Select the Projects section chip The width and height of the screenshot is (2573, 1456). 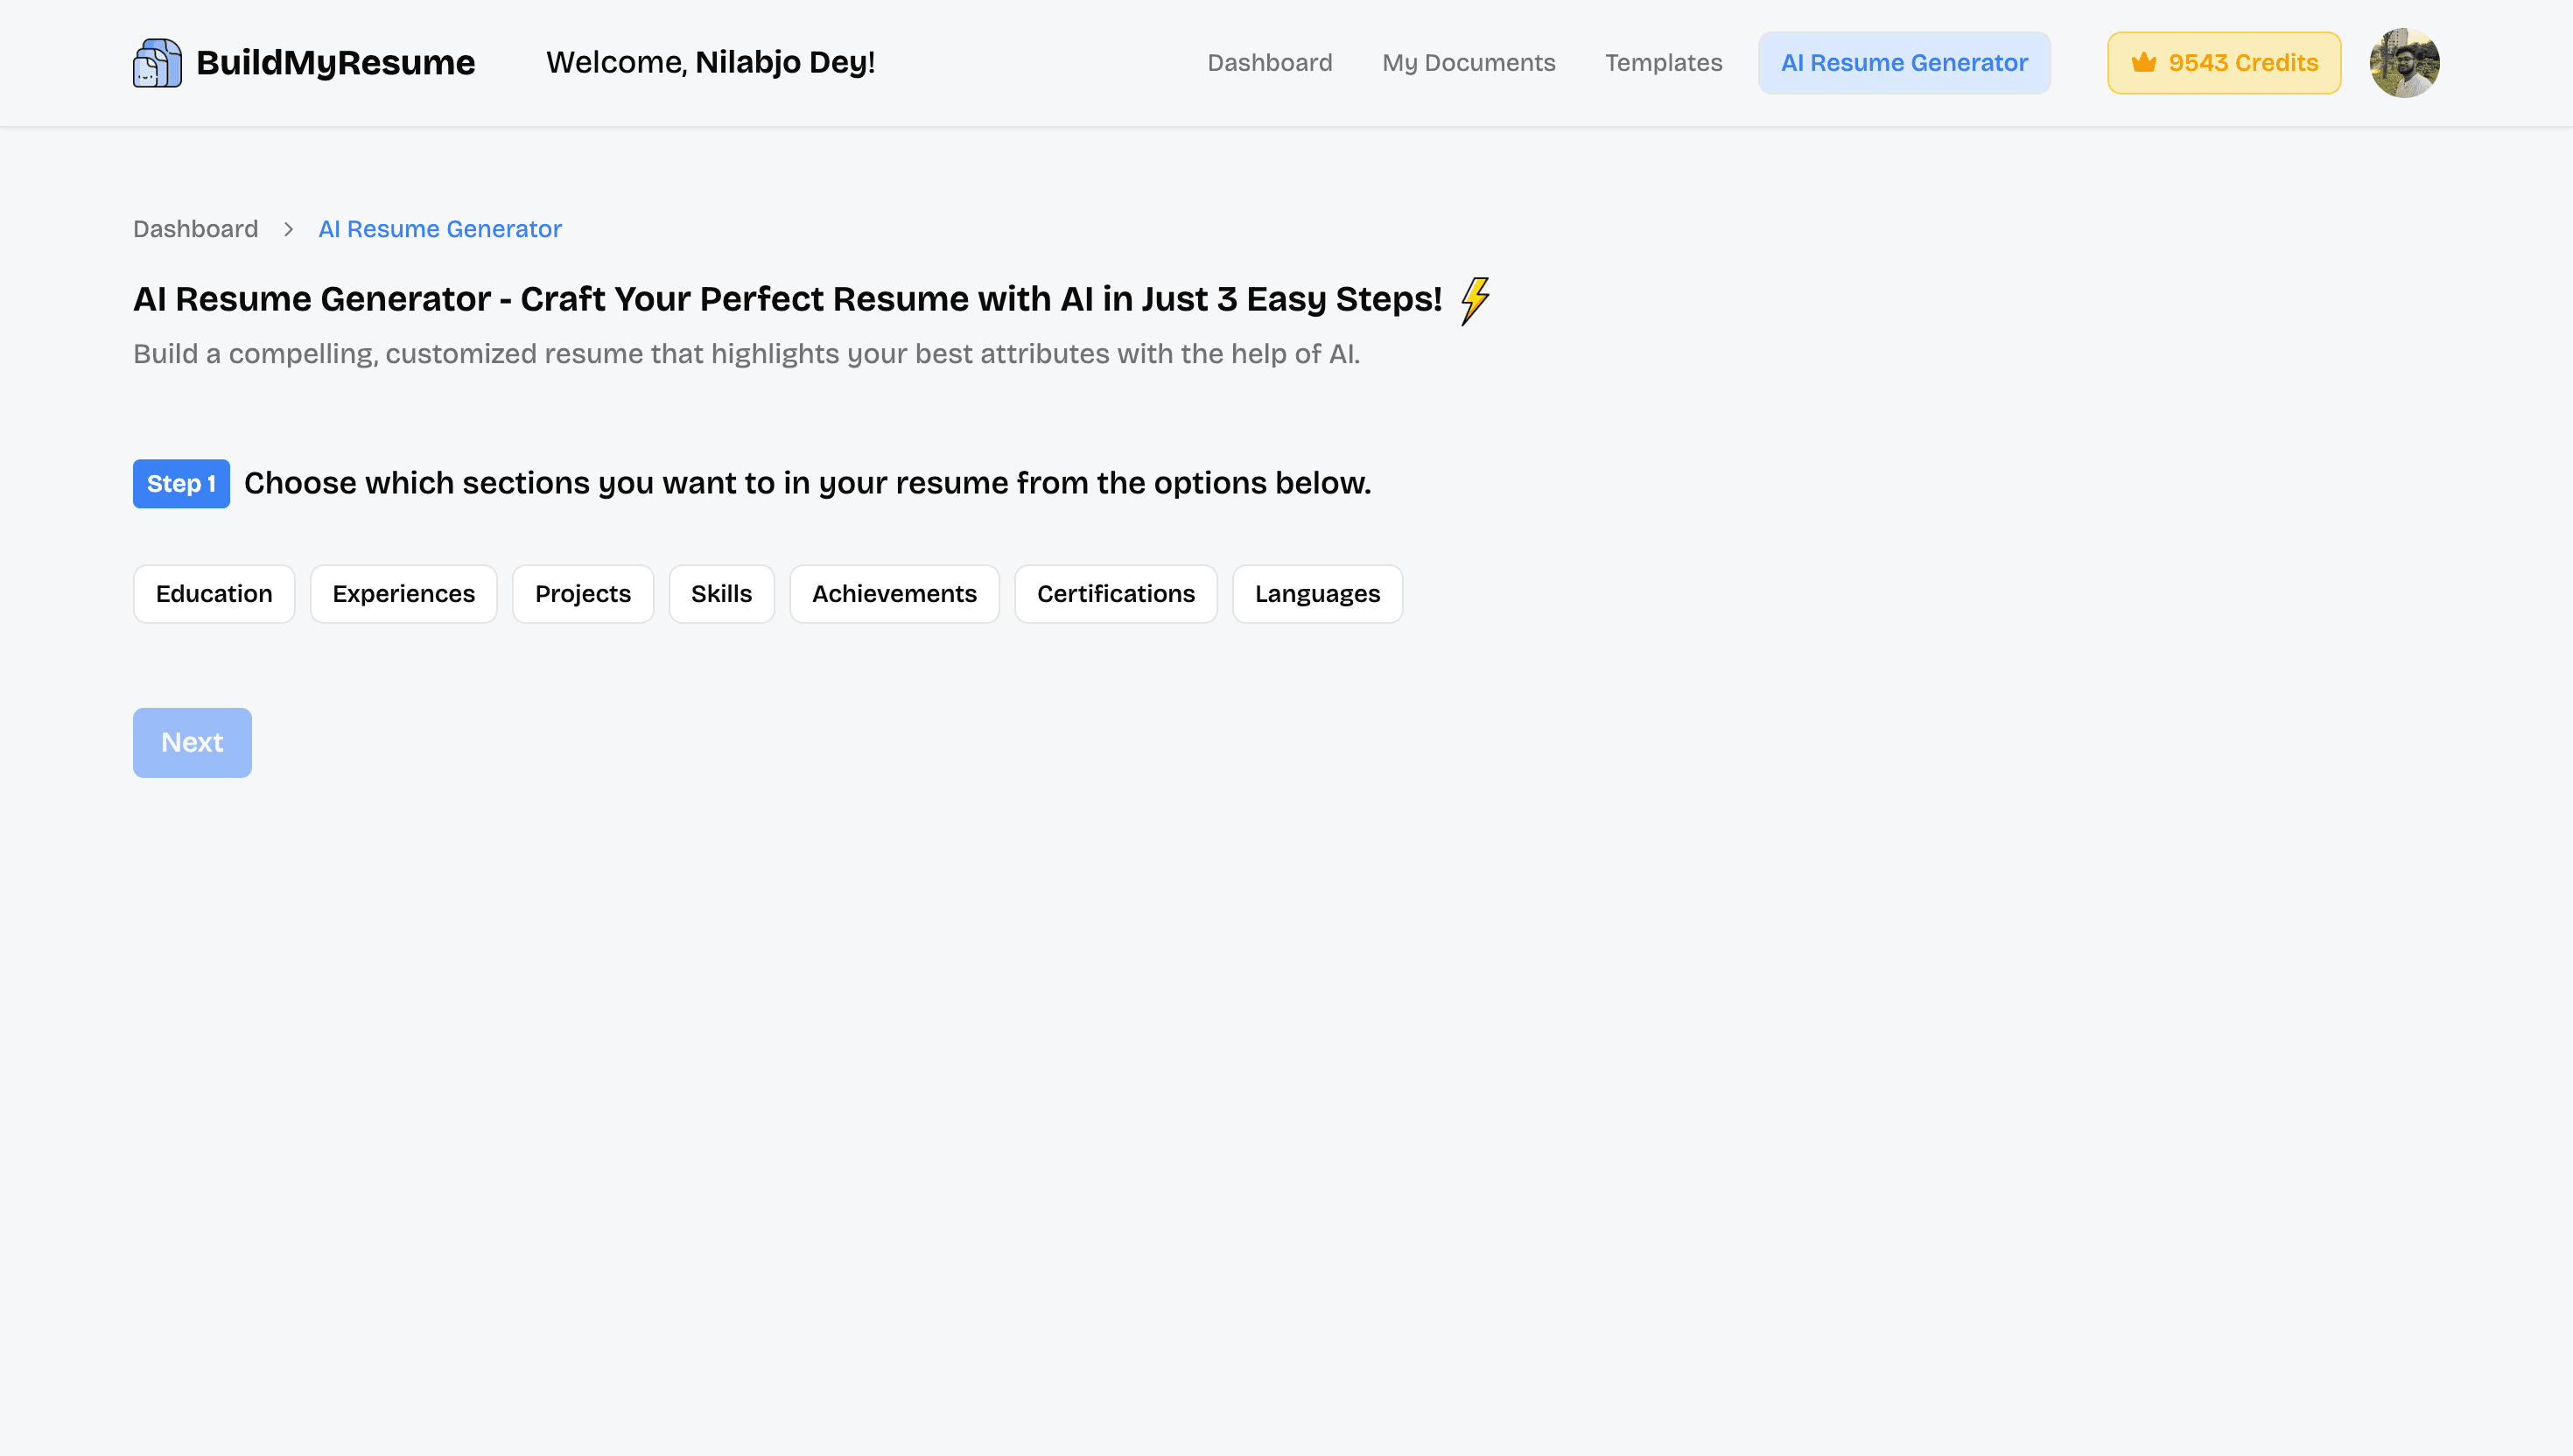point(583,594)
